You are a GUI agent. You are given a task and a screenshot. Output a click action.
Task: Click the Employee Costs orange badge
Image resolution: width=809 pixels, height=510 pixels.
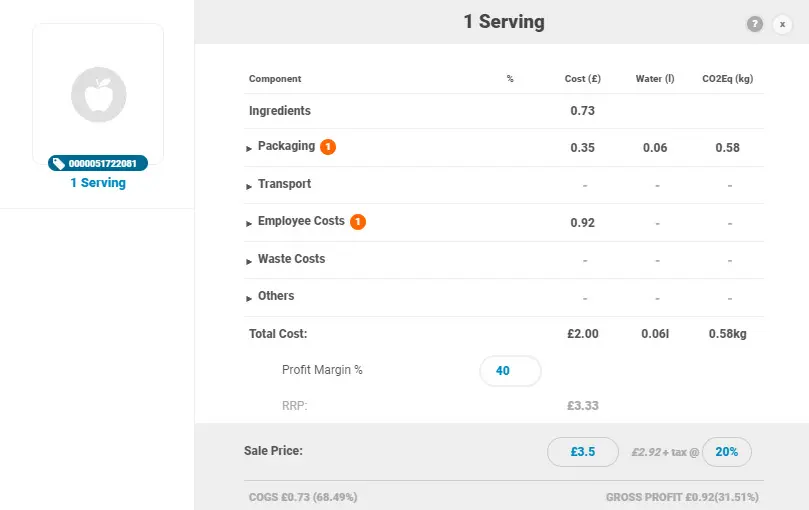pos(358,222)
